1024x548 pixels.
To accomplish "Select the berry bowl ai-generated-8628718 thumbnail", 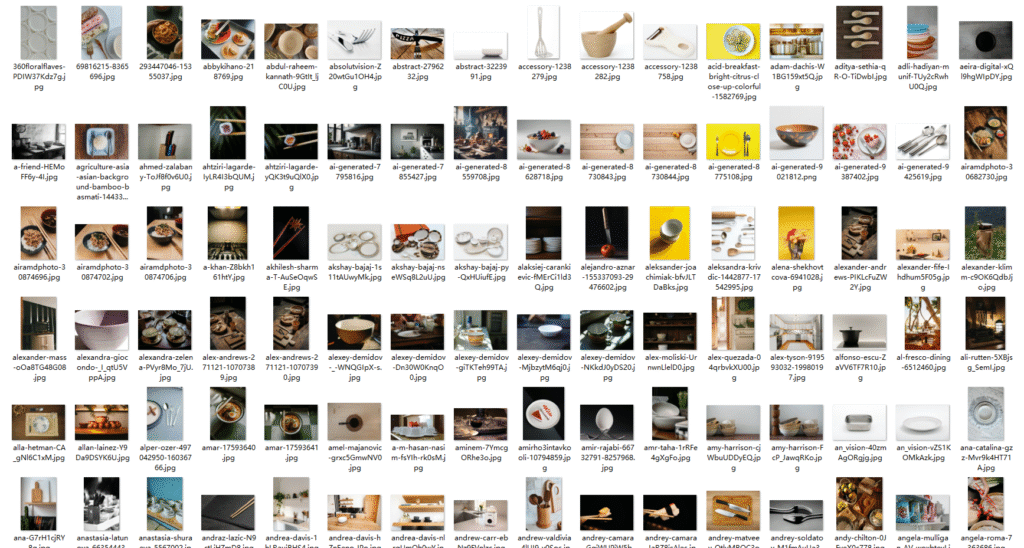I will (543, 140).
